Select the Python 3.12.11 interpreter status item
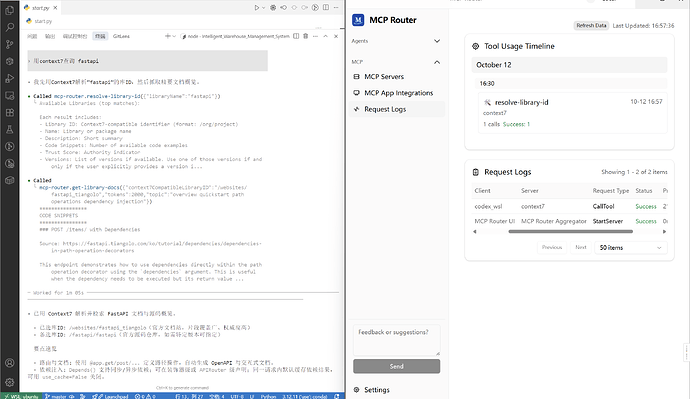This screenshot has width=690, height=399. [305, 396]
